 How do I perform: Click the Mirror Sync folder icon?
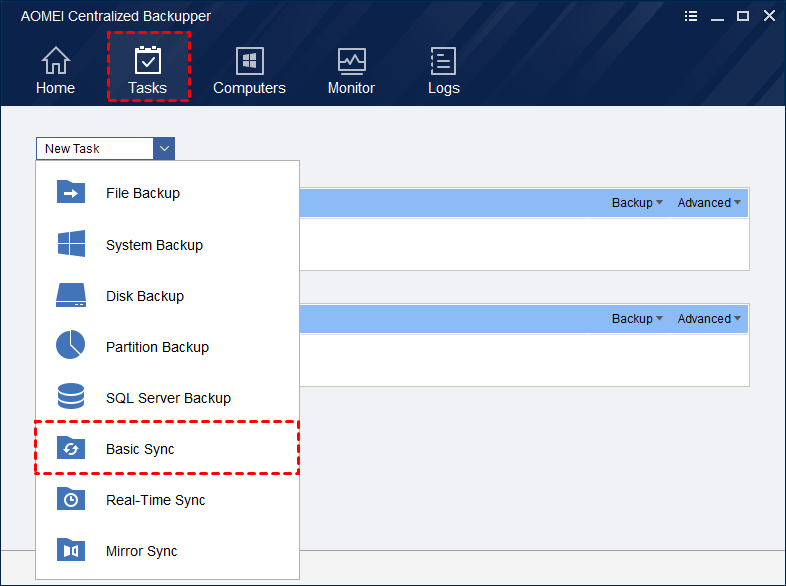click(x=71, y=549)
